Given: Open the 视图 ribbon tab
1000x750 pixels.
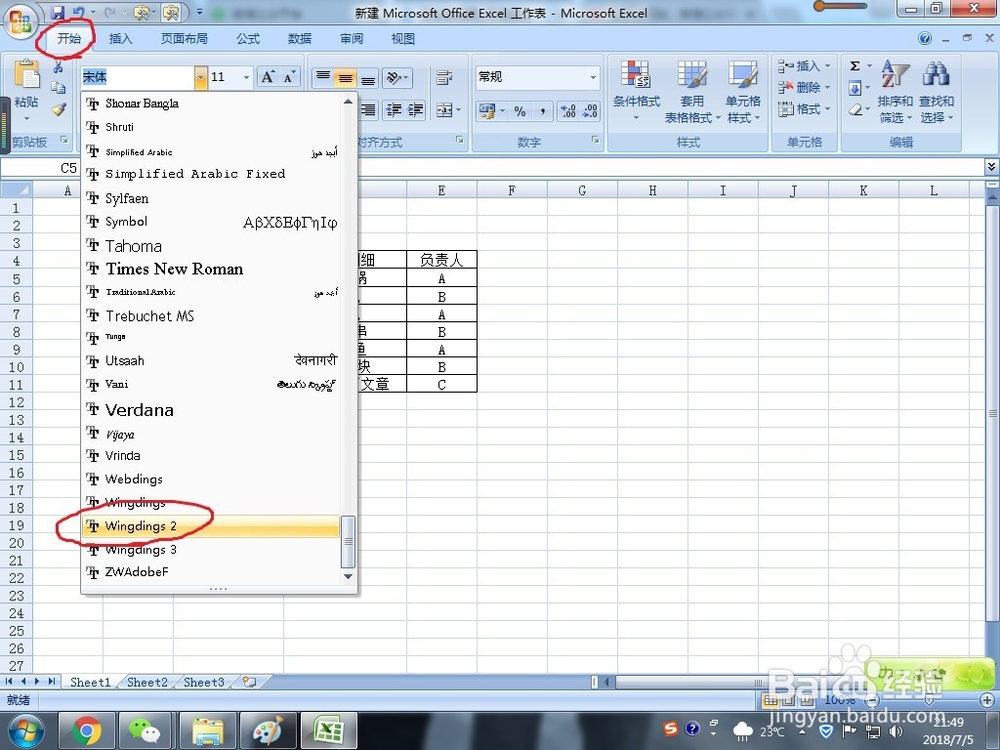Looking at the screenshot, I should click(x=403, y=39).
